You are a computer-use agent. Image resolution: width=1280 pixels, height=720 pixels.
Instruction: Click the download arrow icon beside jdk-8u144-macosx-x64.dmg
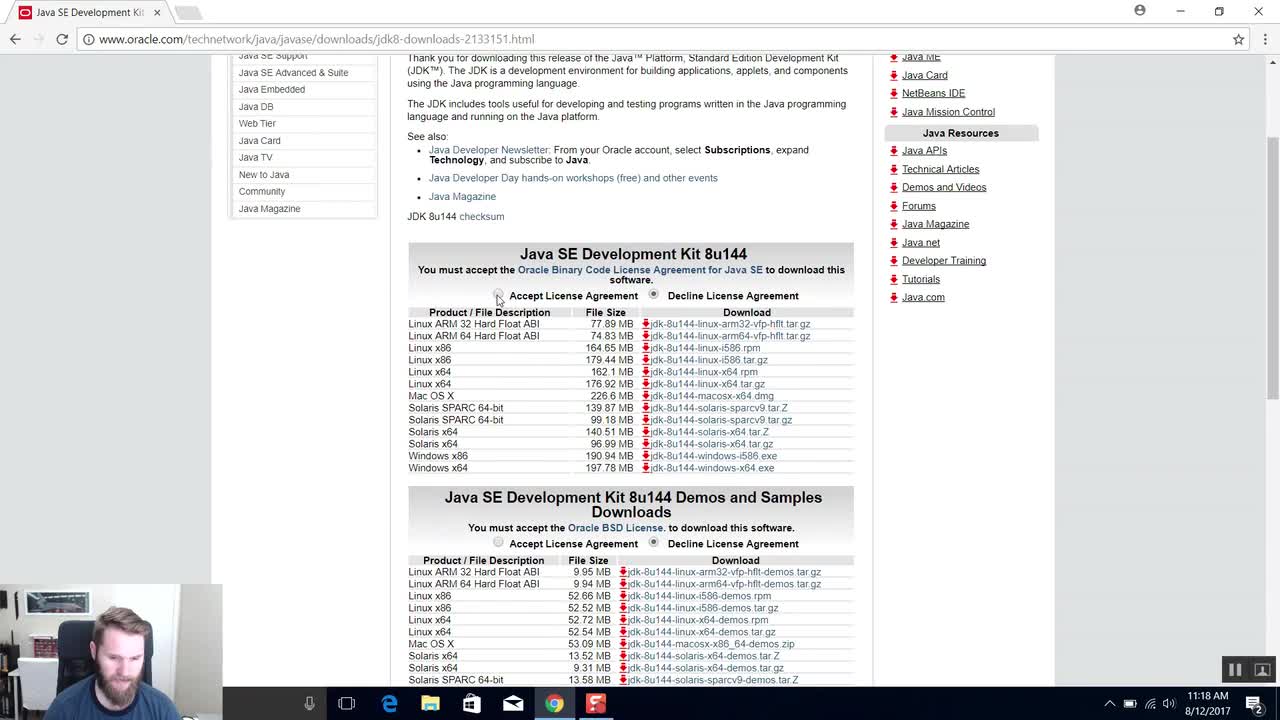[x=646, y=396]
